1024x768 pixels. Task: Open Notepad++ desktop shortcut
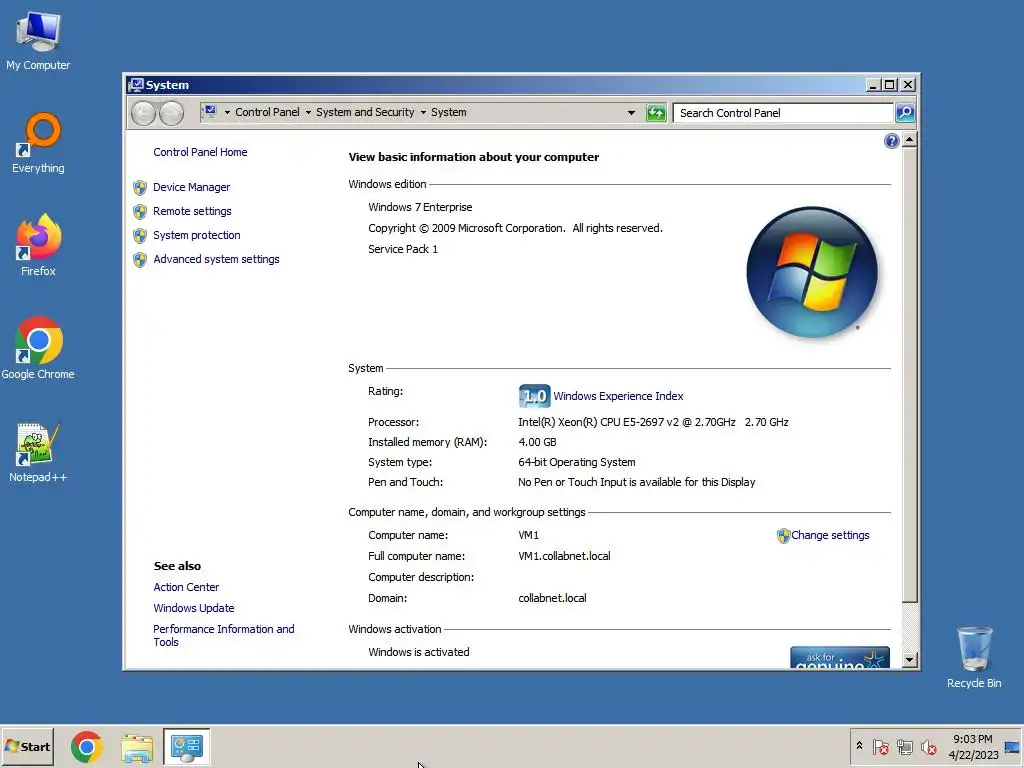point(38,452)
